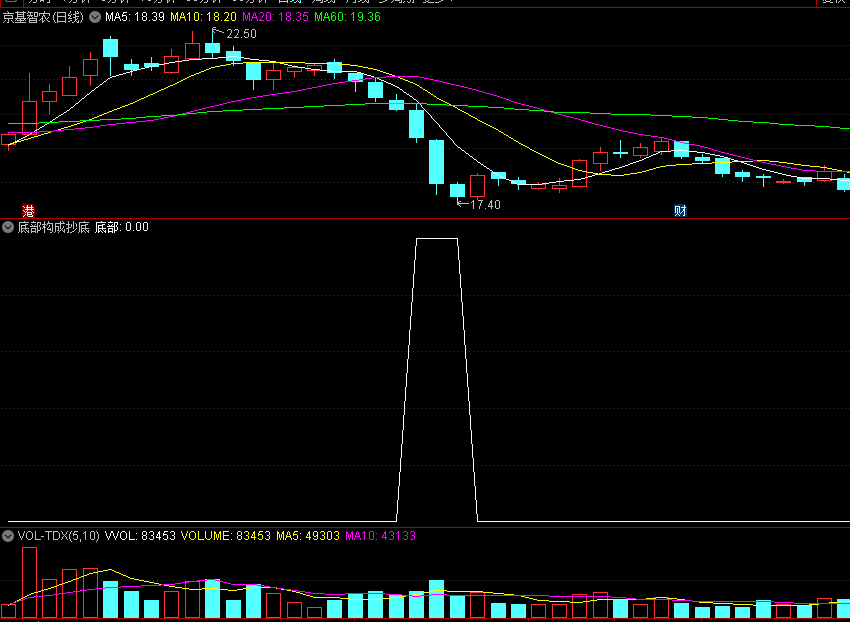Click the blue 财 marker icon
The width and height of the screenshot is (850, 622).
680,210
